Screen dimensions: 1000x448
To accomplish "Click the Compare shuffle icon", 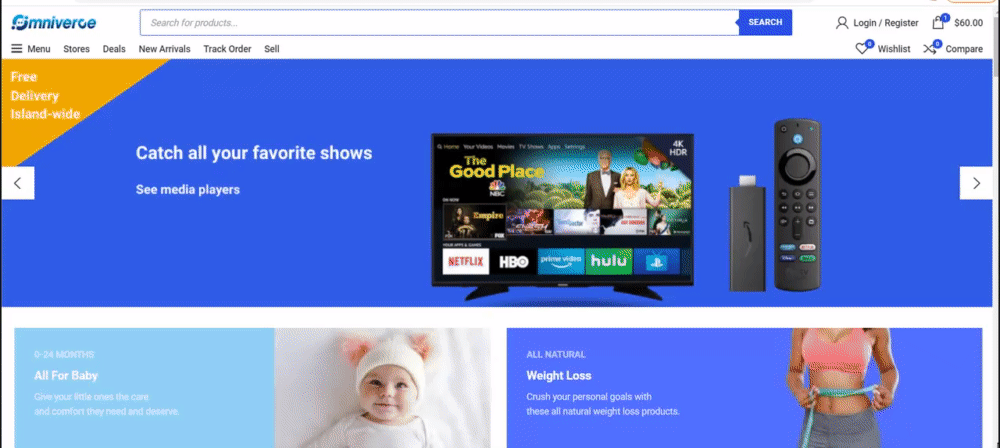I will coord(930,49).
